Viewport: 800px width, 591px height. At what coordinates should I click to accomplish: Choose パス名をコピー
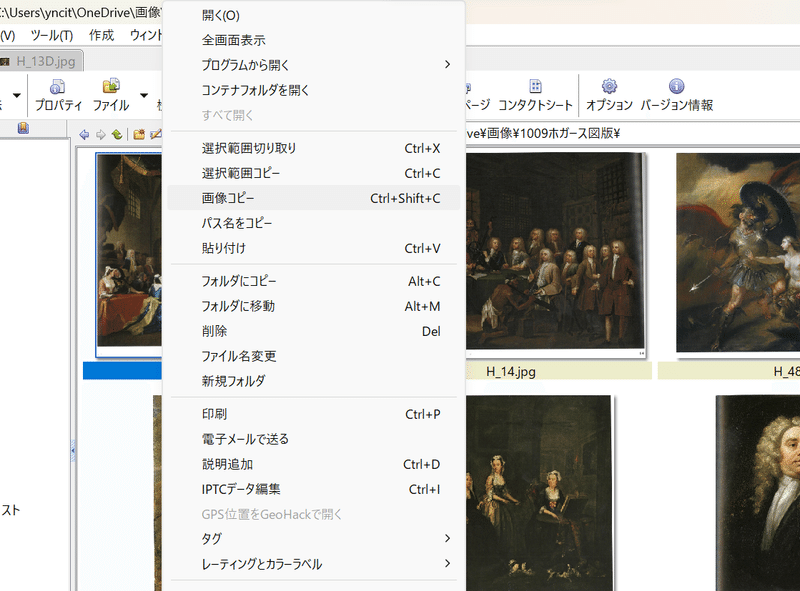(314, 223)
